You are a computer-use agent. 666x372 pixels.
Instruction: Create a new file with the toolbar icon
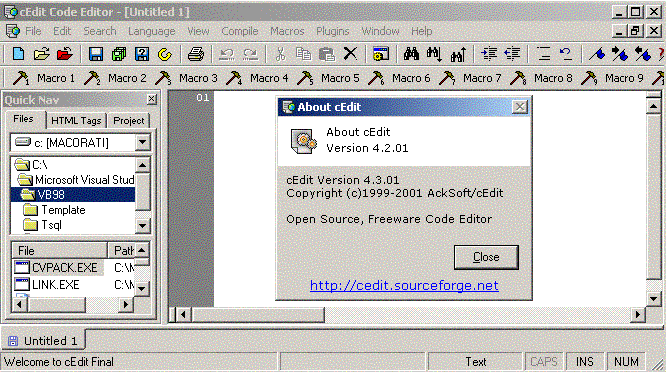pyautogui.click(x=18, y=54)
